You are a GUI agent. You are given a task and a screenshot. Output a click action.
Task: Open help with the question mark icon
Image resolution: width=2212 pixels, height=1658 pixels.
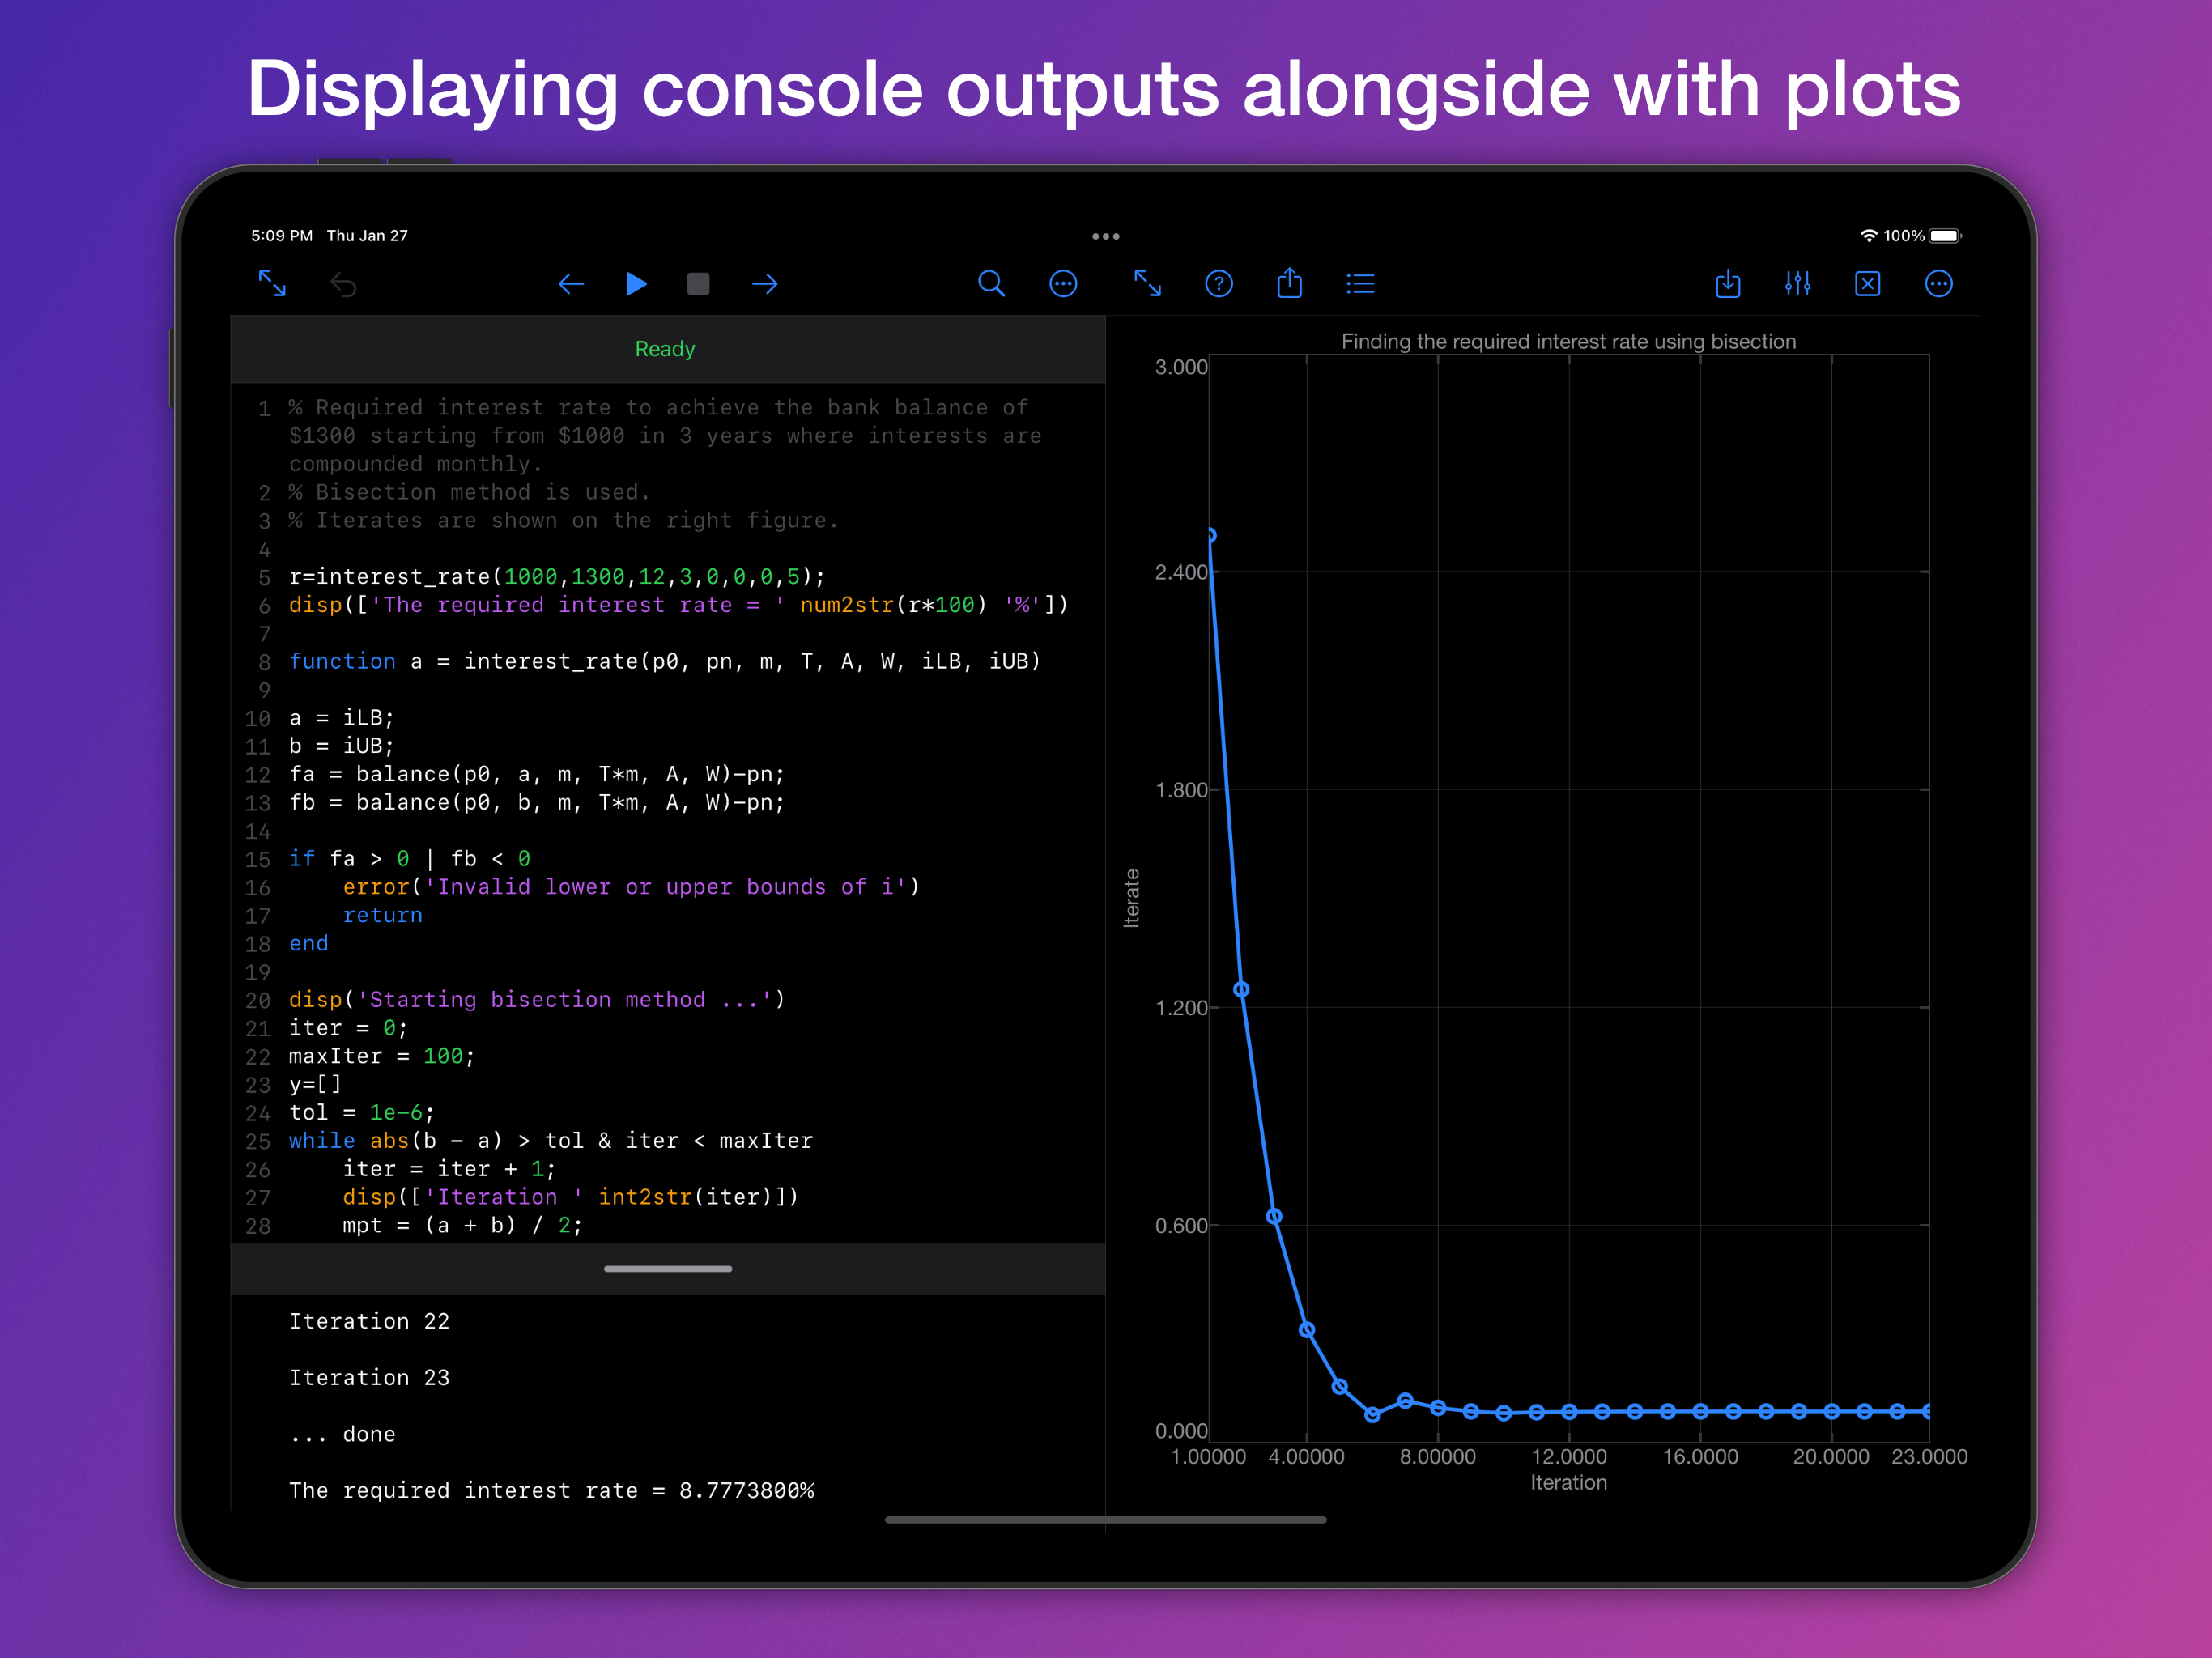point(1219,284)
